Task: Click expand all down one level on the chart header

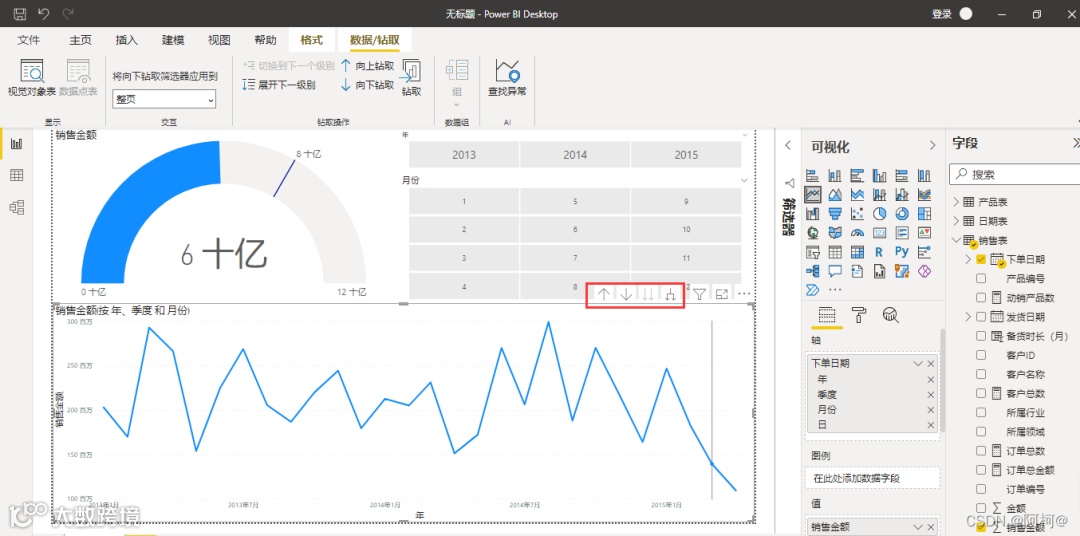Action: point(669,295)
